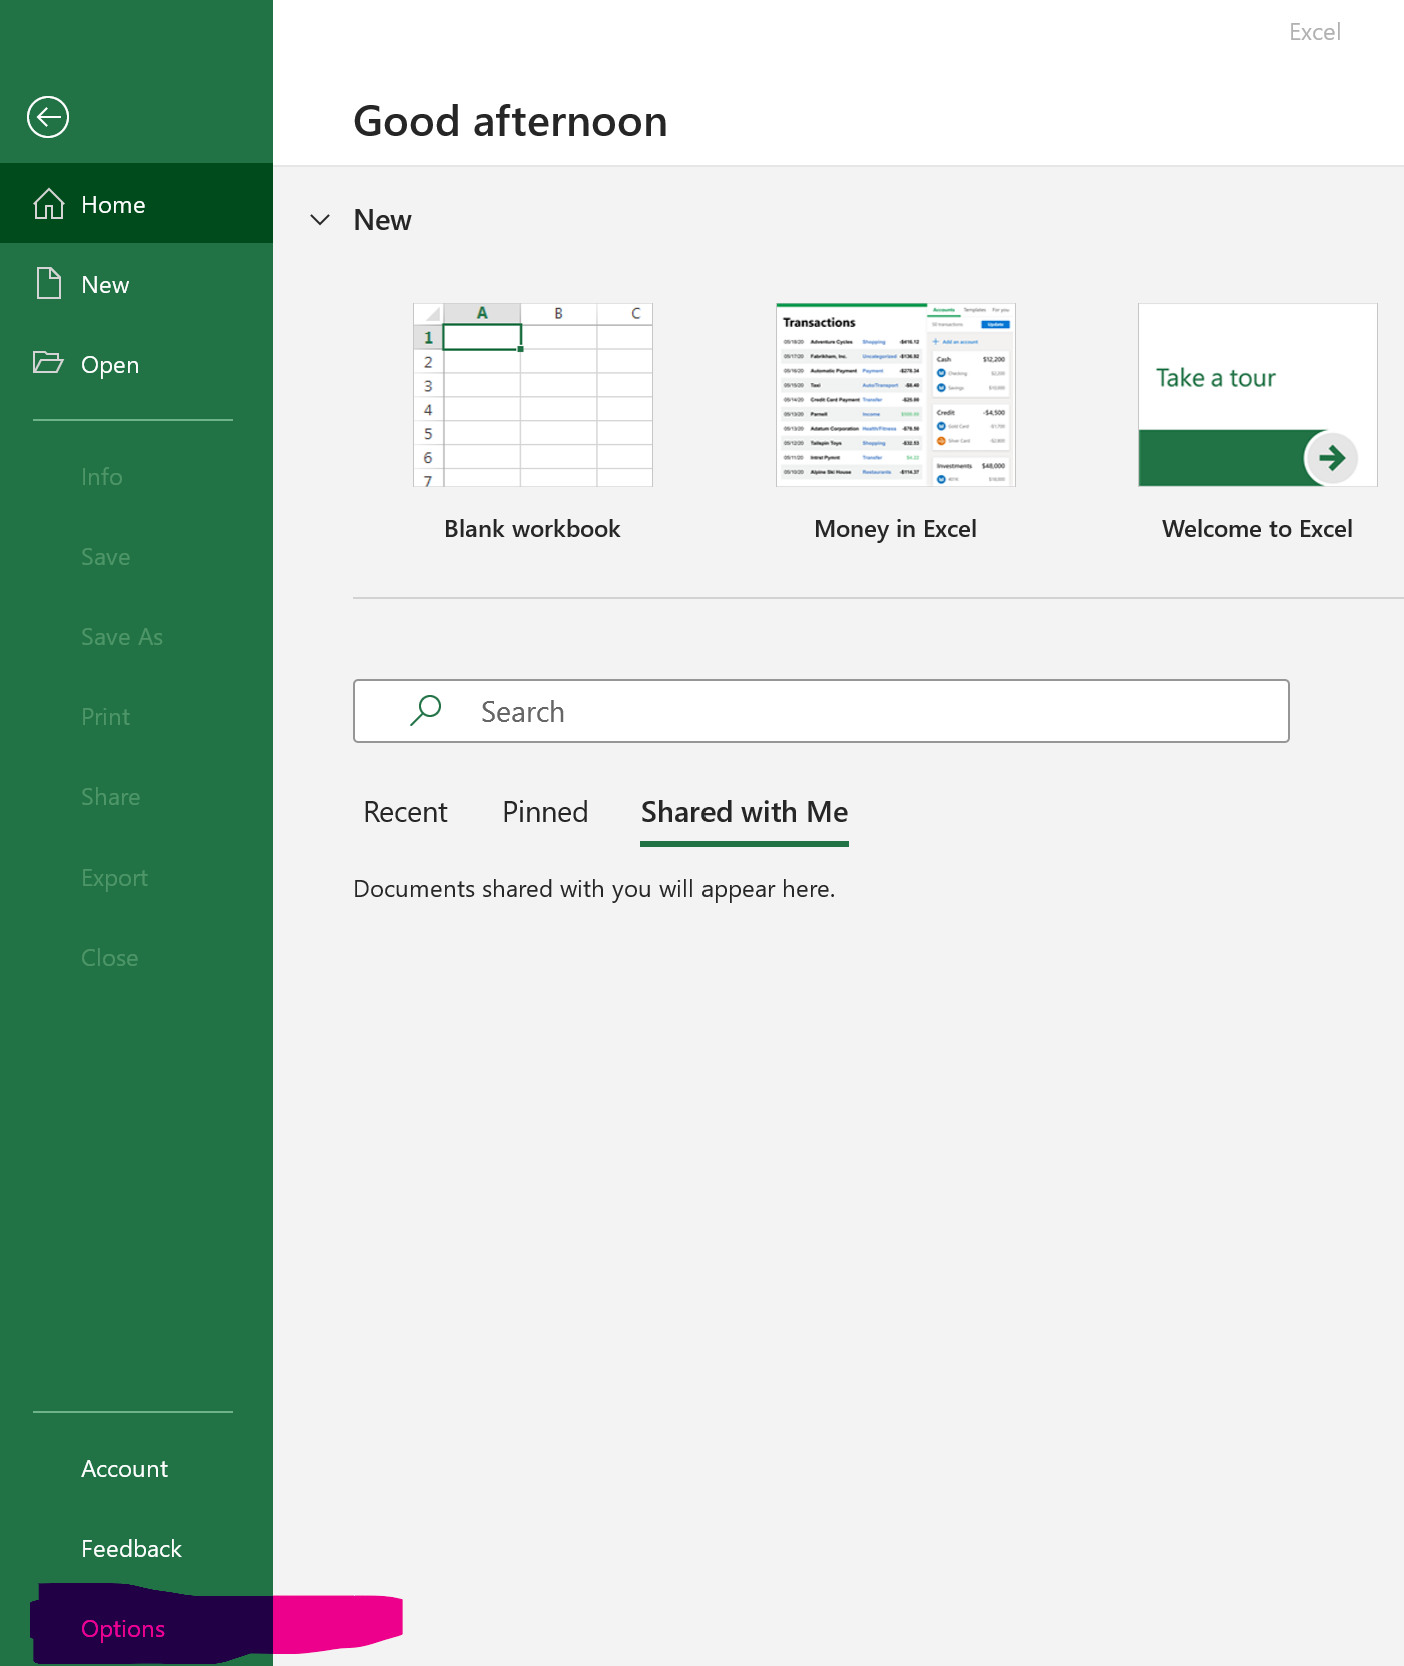Collapse the New section chevron
Image resolution: width=1404 pixels, height=1666 pixels.
click(x=320, y=220)
